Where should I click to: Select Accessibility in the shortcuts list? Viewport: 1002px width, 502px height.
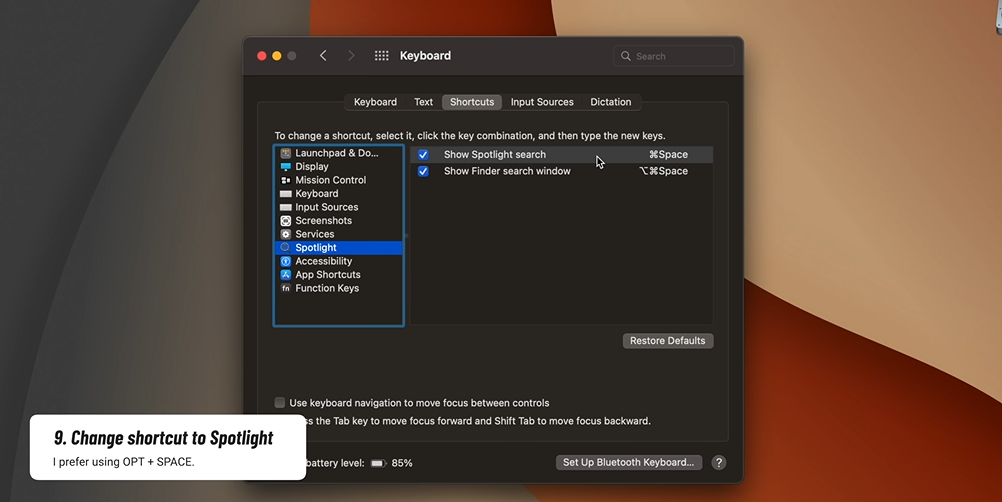pyautogui.click(x=339, y=261)
